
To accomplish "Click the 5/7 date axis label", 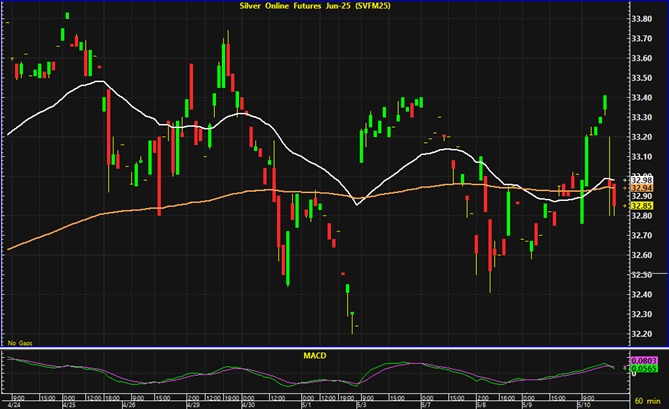I will [x=425, y=405].
